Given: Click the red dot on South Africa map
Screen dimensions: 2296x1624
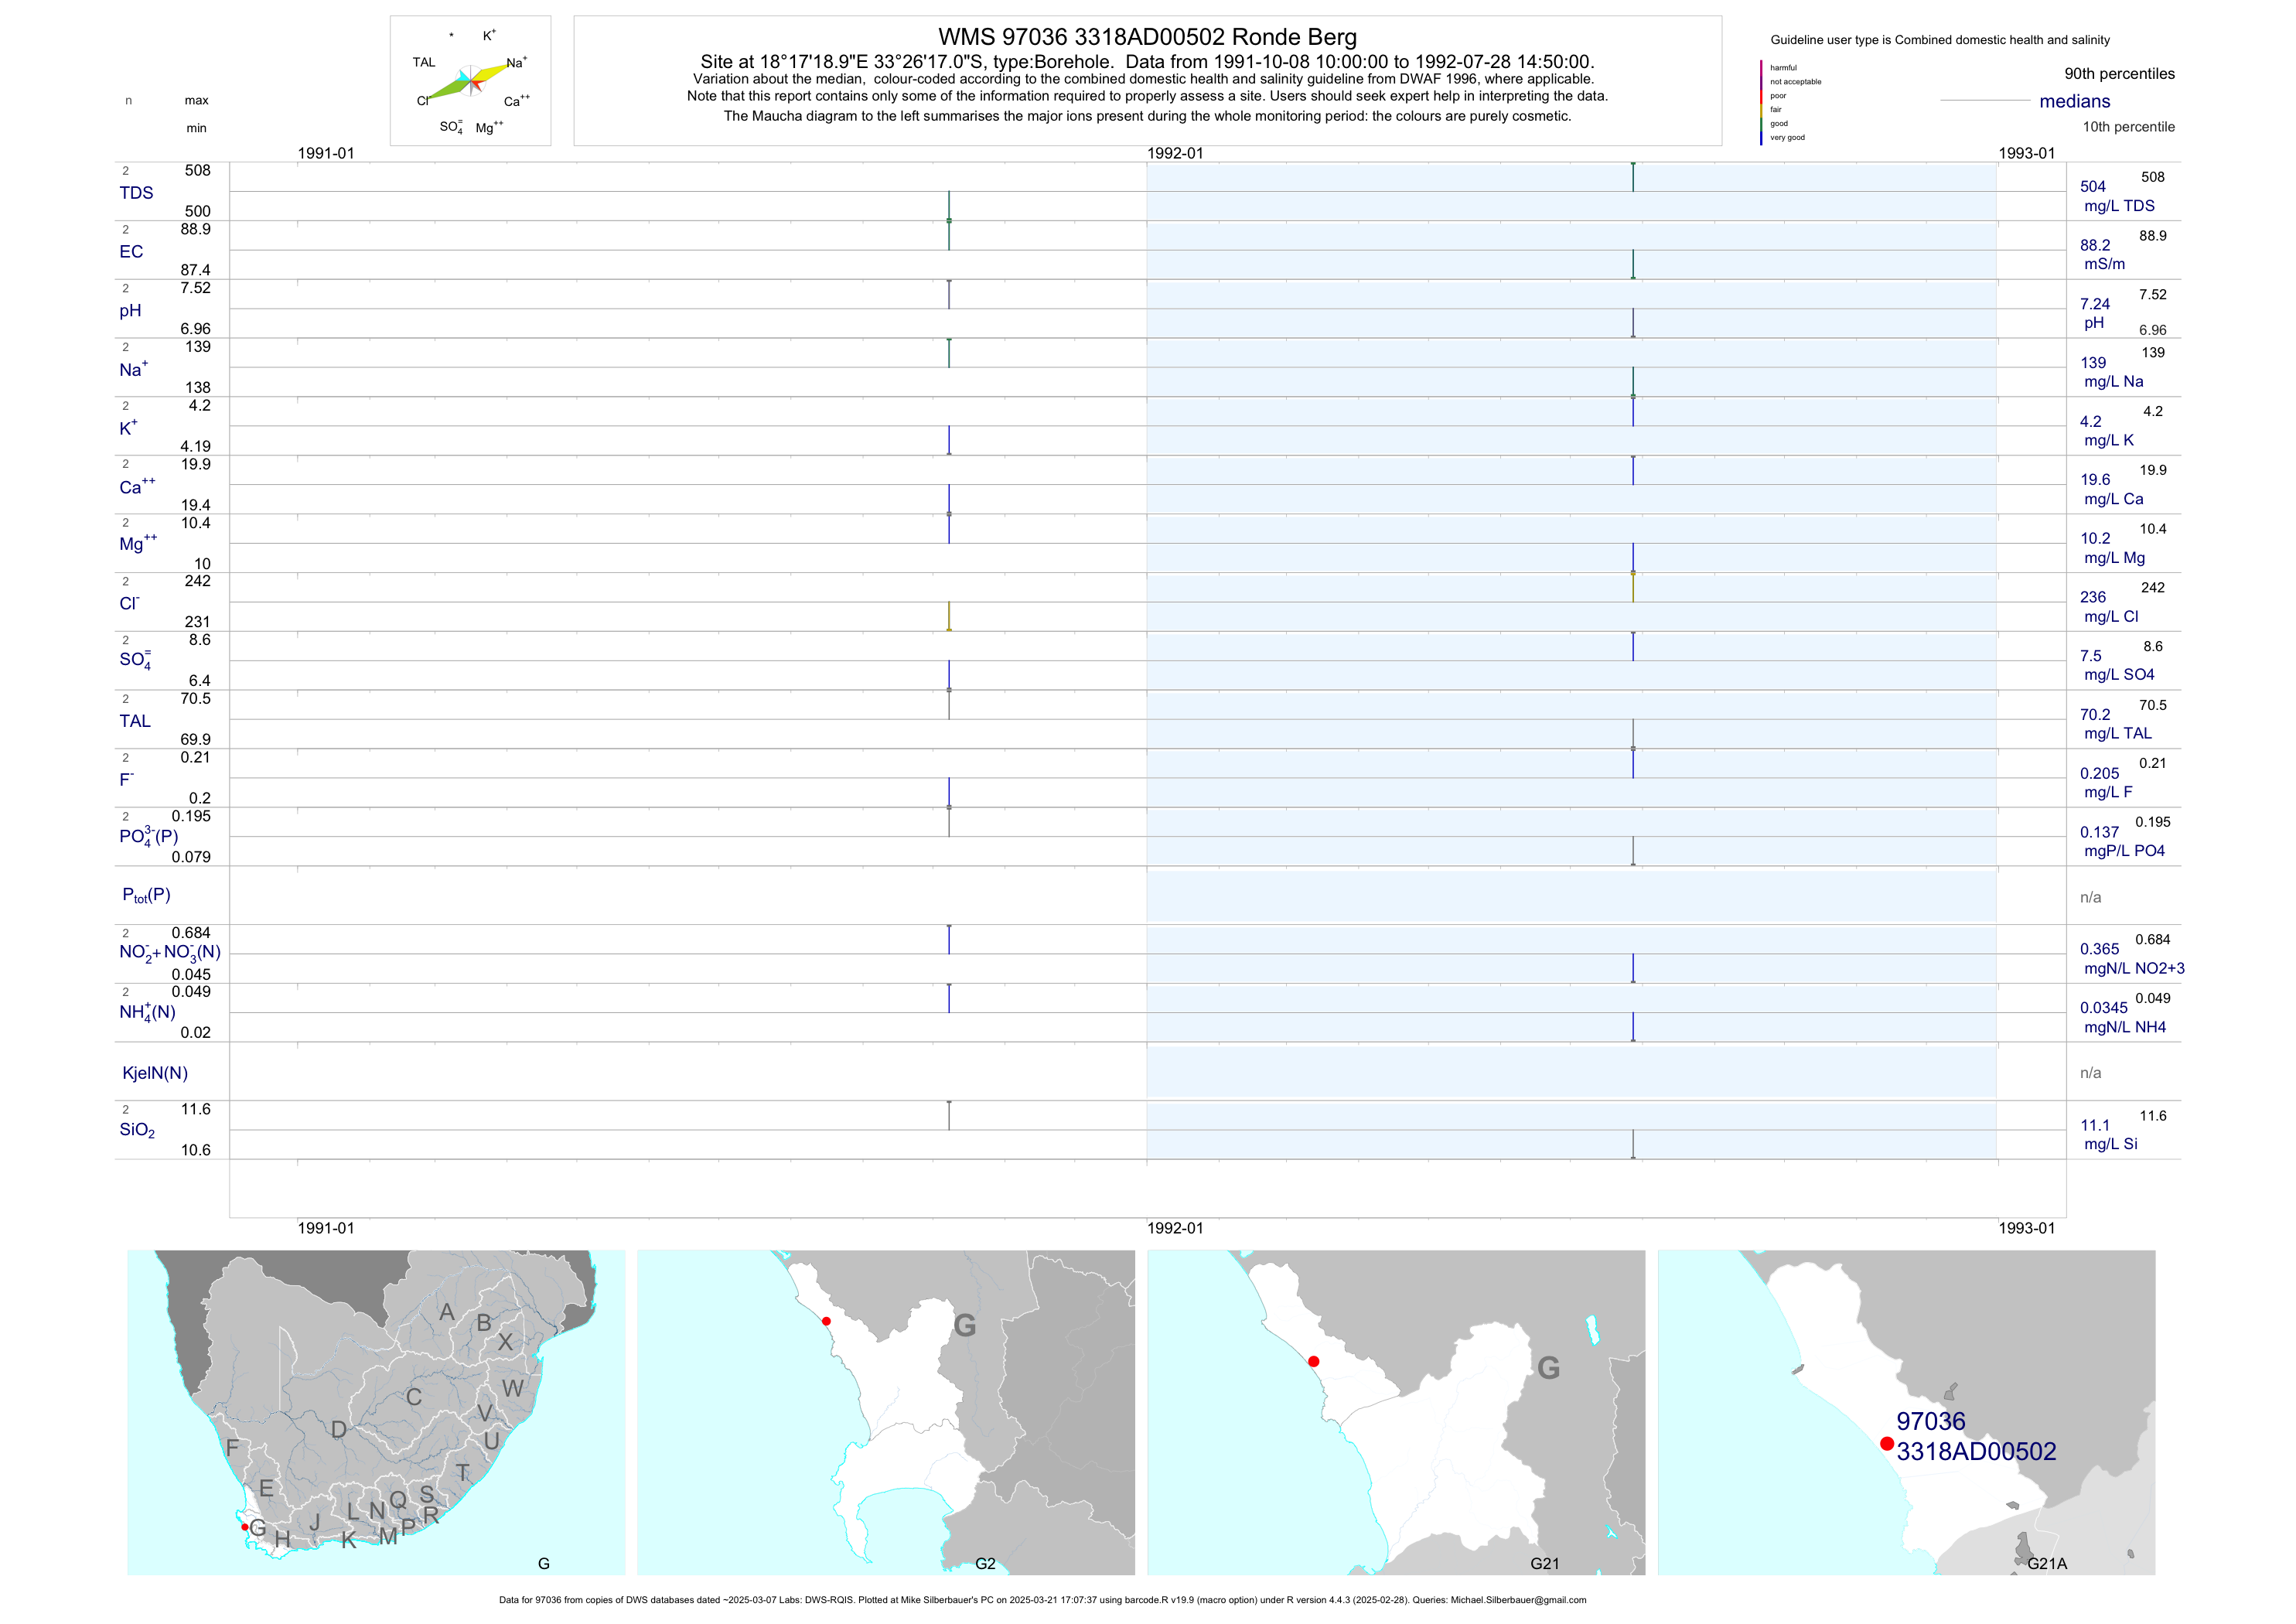Looking at the screenshot, I should click(244, 1527).
